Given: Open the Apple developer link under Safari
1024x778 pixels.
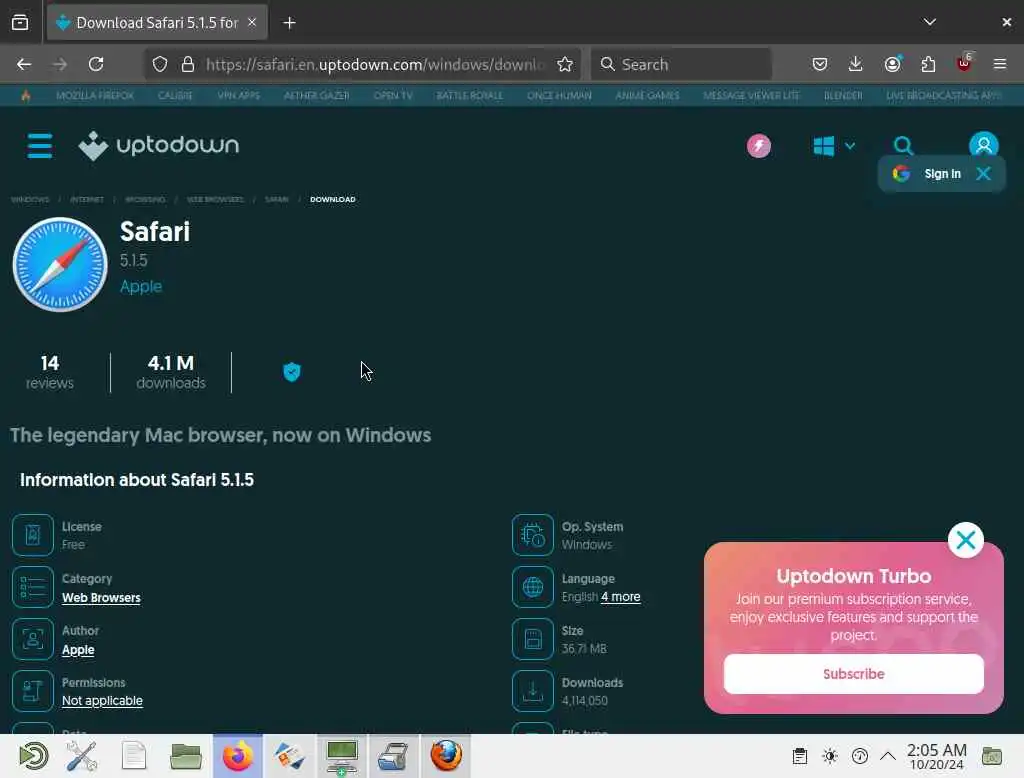Looking at the screenshot, I should (x=141, y=286).
